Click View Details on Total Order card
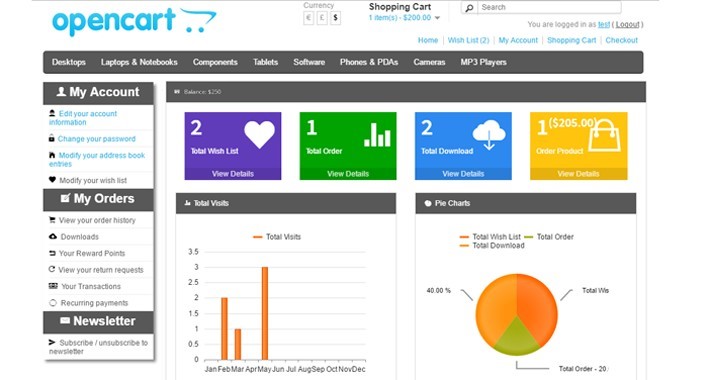The height and width of the screenshot is (380, 710). (x=348, y=173)
